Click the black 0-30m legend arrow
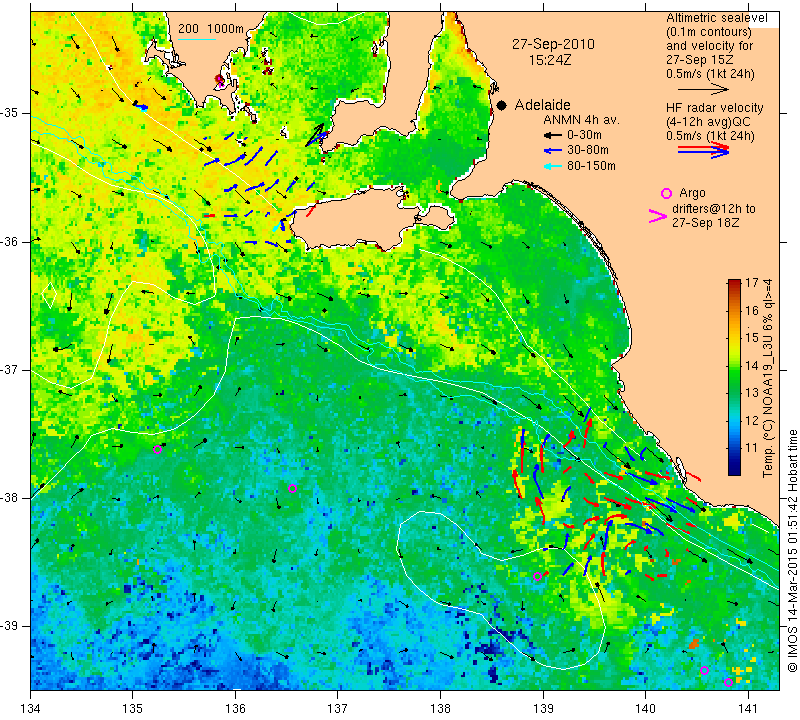The height and width of the screenshot is (720, 800). pyautogui.click(x=552, y=136)
